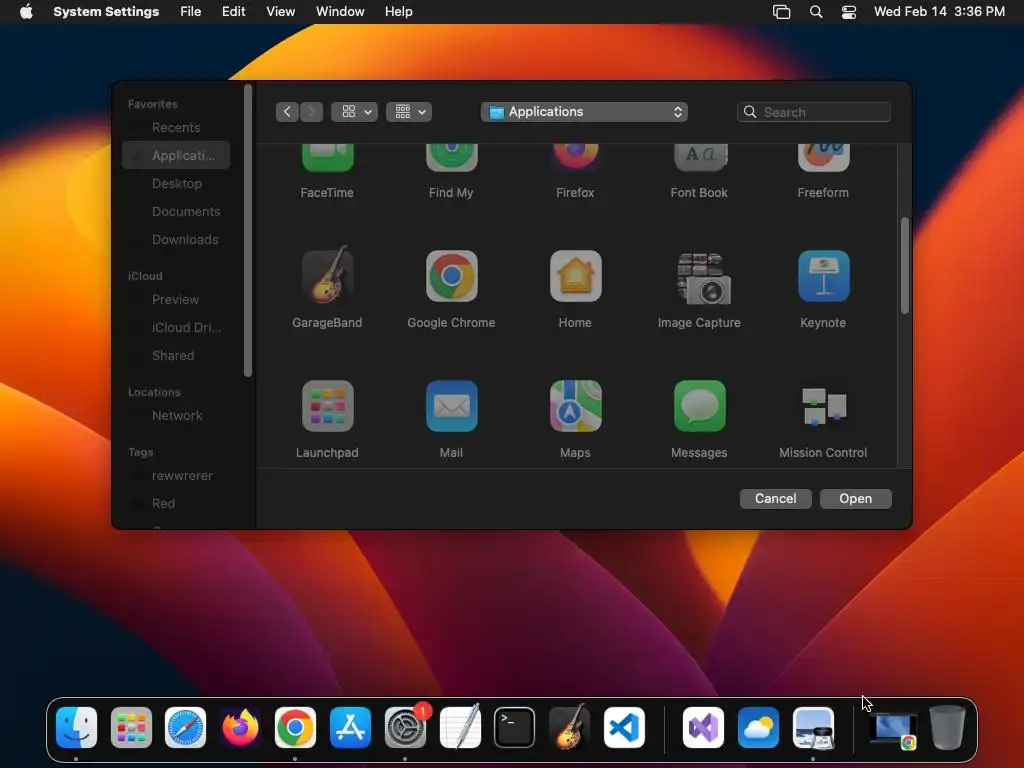Image resolution: width=1024 pixels, height=768 pixels.
Task: Go to Desktop in the sidebar
Action: click(176, 184)
